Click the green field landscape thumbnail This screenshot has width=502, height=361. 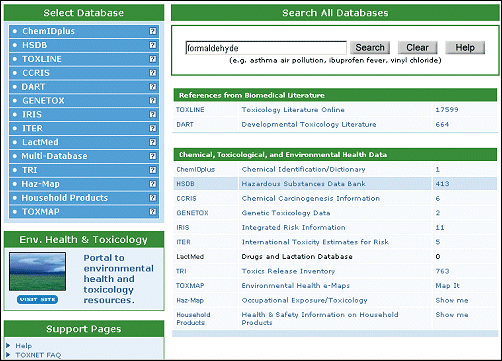(x=37, y=271)
